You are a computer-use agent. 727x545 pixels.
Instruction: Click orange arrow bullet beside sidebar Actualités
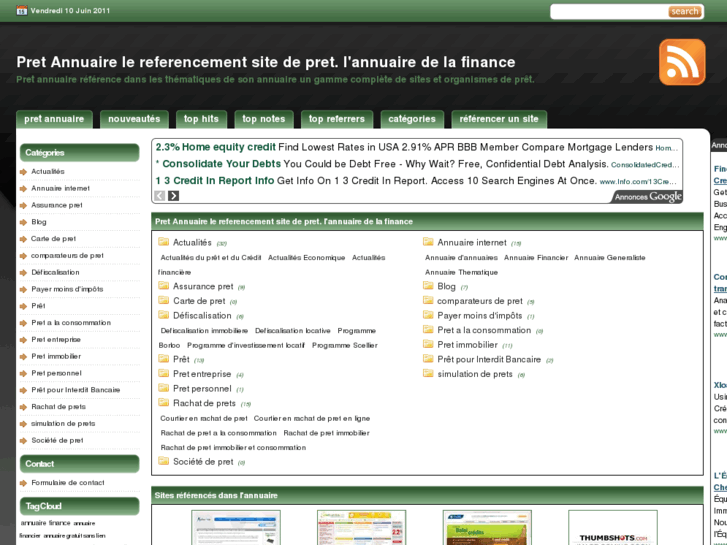coord(23,172)
